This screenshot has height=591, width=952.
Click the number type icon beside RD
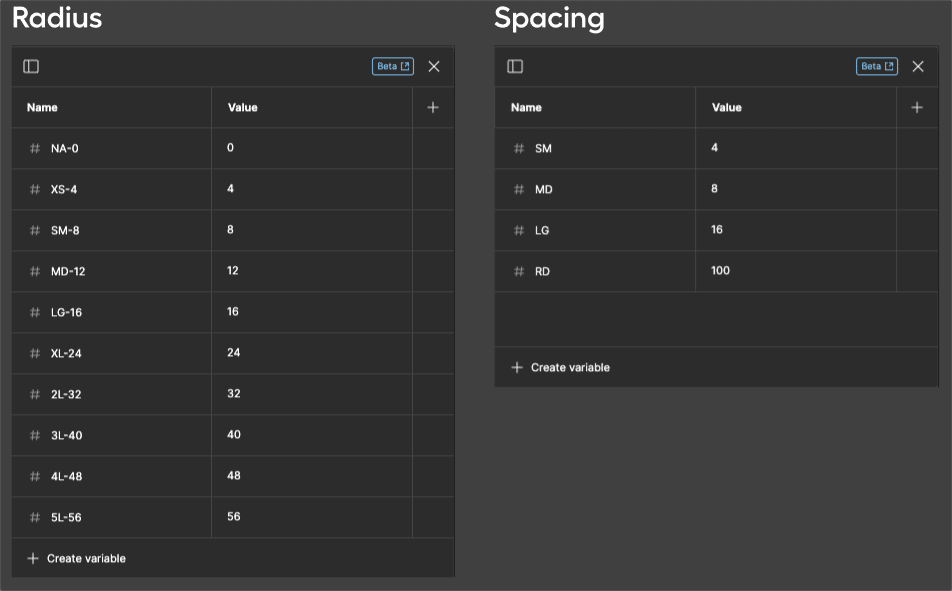coord(518,272)
